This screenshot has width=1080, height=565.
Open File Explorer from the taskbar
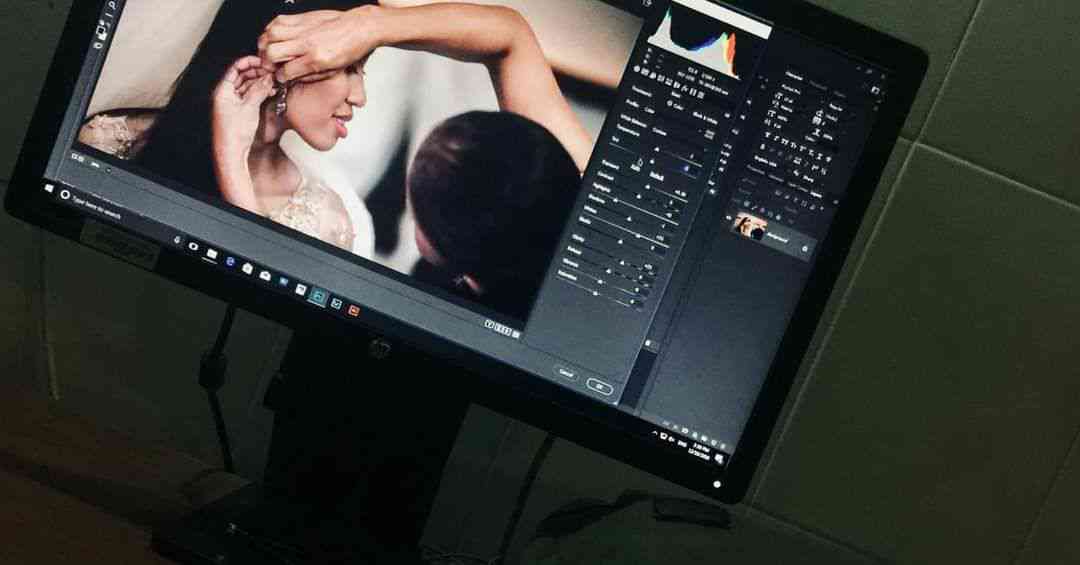(212, 254)
